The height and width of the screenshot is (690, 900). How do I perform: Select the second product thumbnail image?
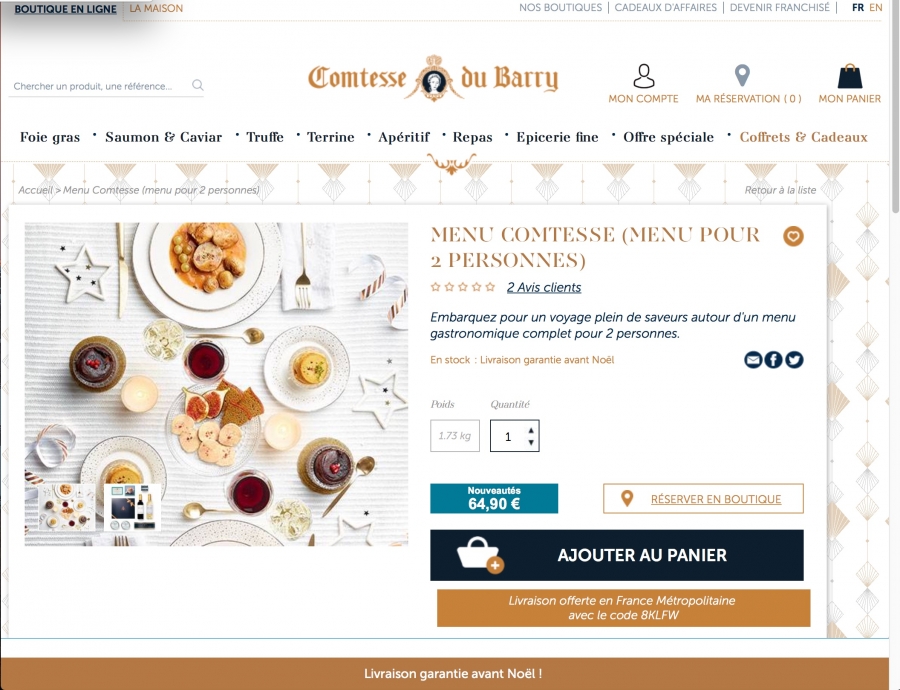pos(133,507)
